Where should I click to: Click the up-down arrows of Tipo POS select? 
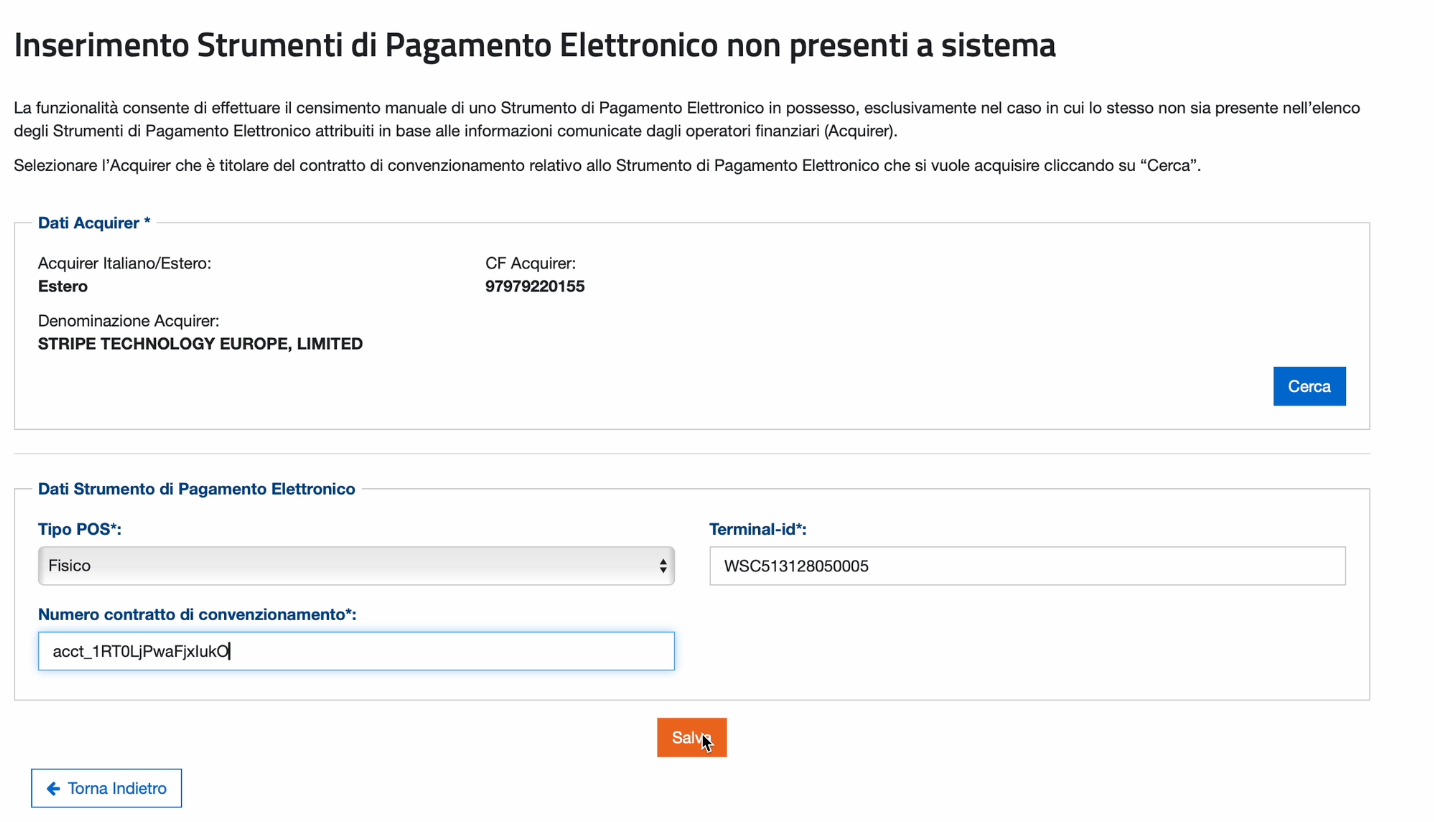tap(662, 566)
